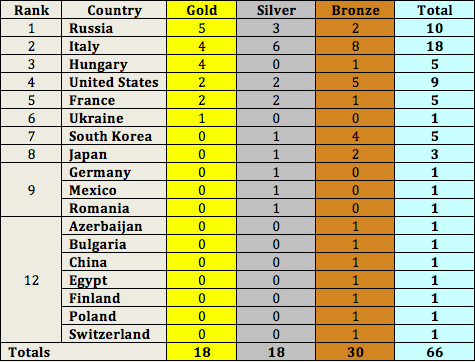Select the Hungary country cell

point(114,64)
